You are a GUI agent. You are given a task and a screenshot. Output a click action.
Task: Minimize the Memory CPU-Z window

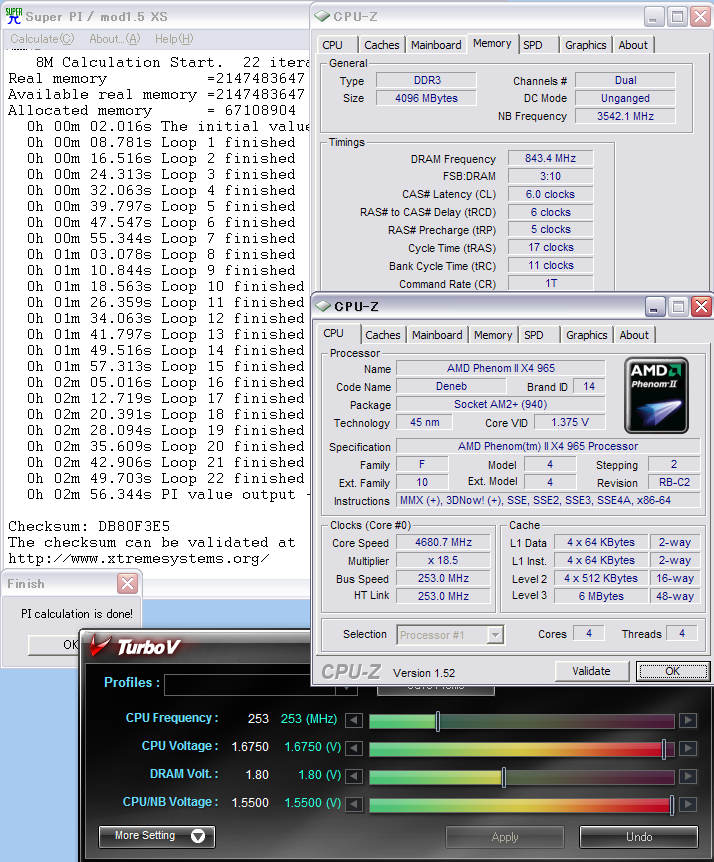pos(654,17)
